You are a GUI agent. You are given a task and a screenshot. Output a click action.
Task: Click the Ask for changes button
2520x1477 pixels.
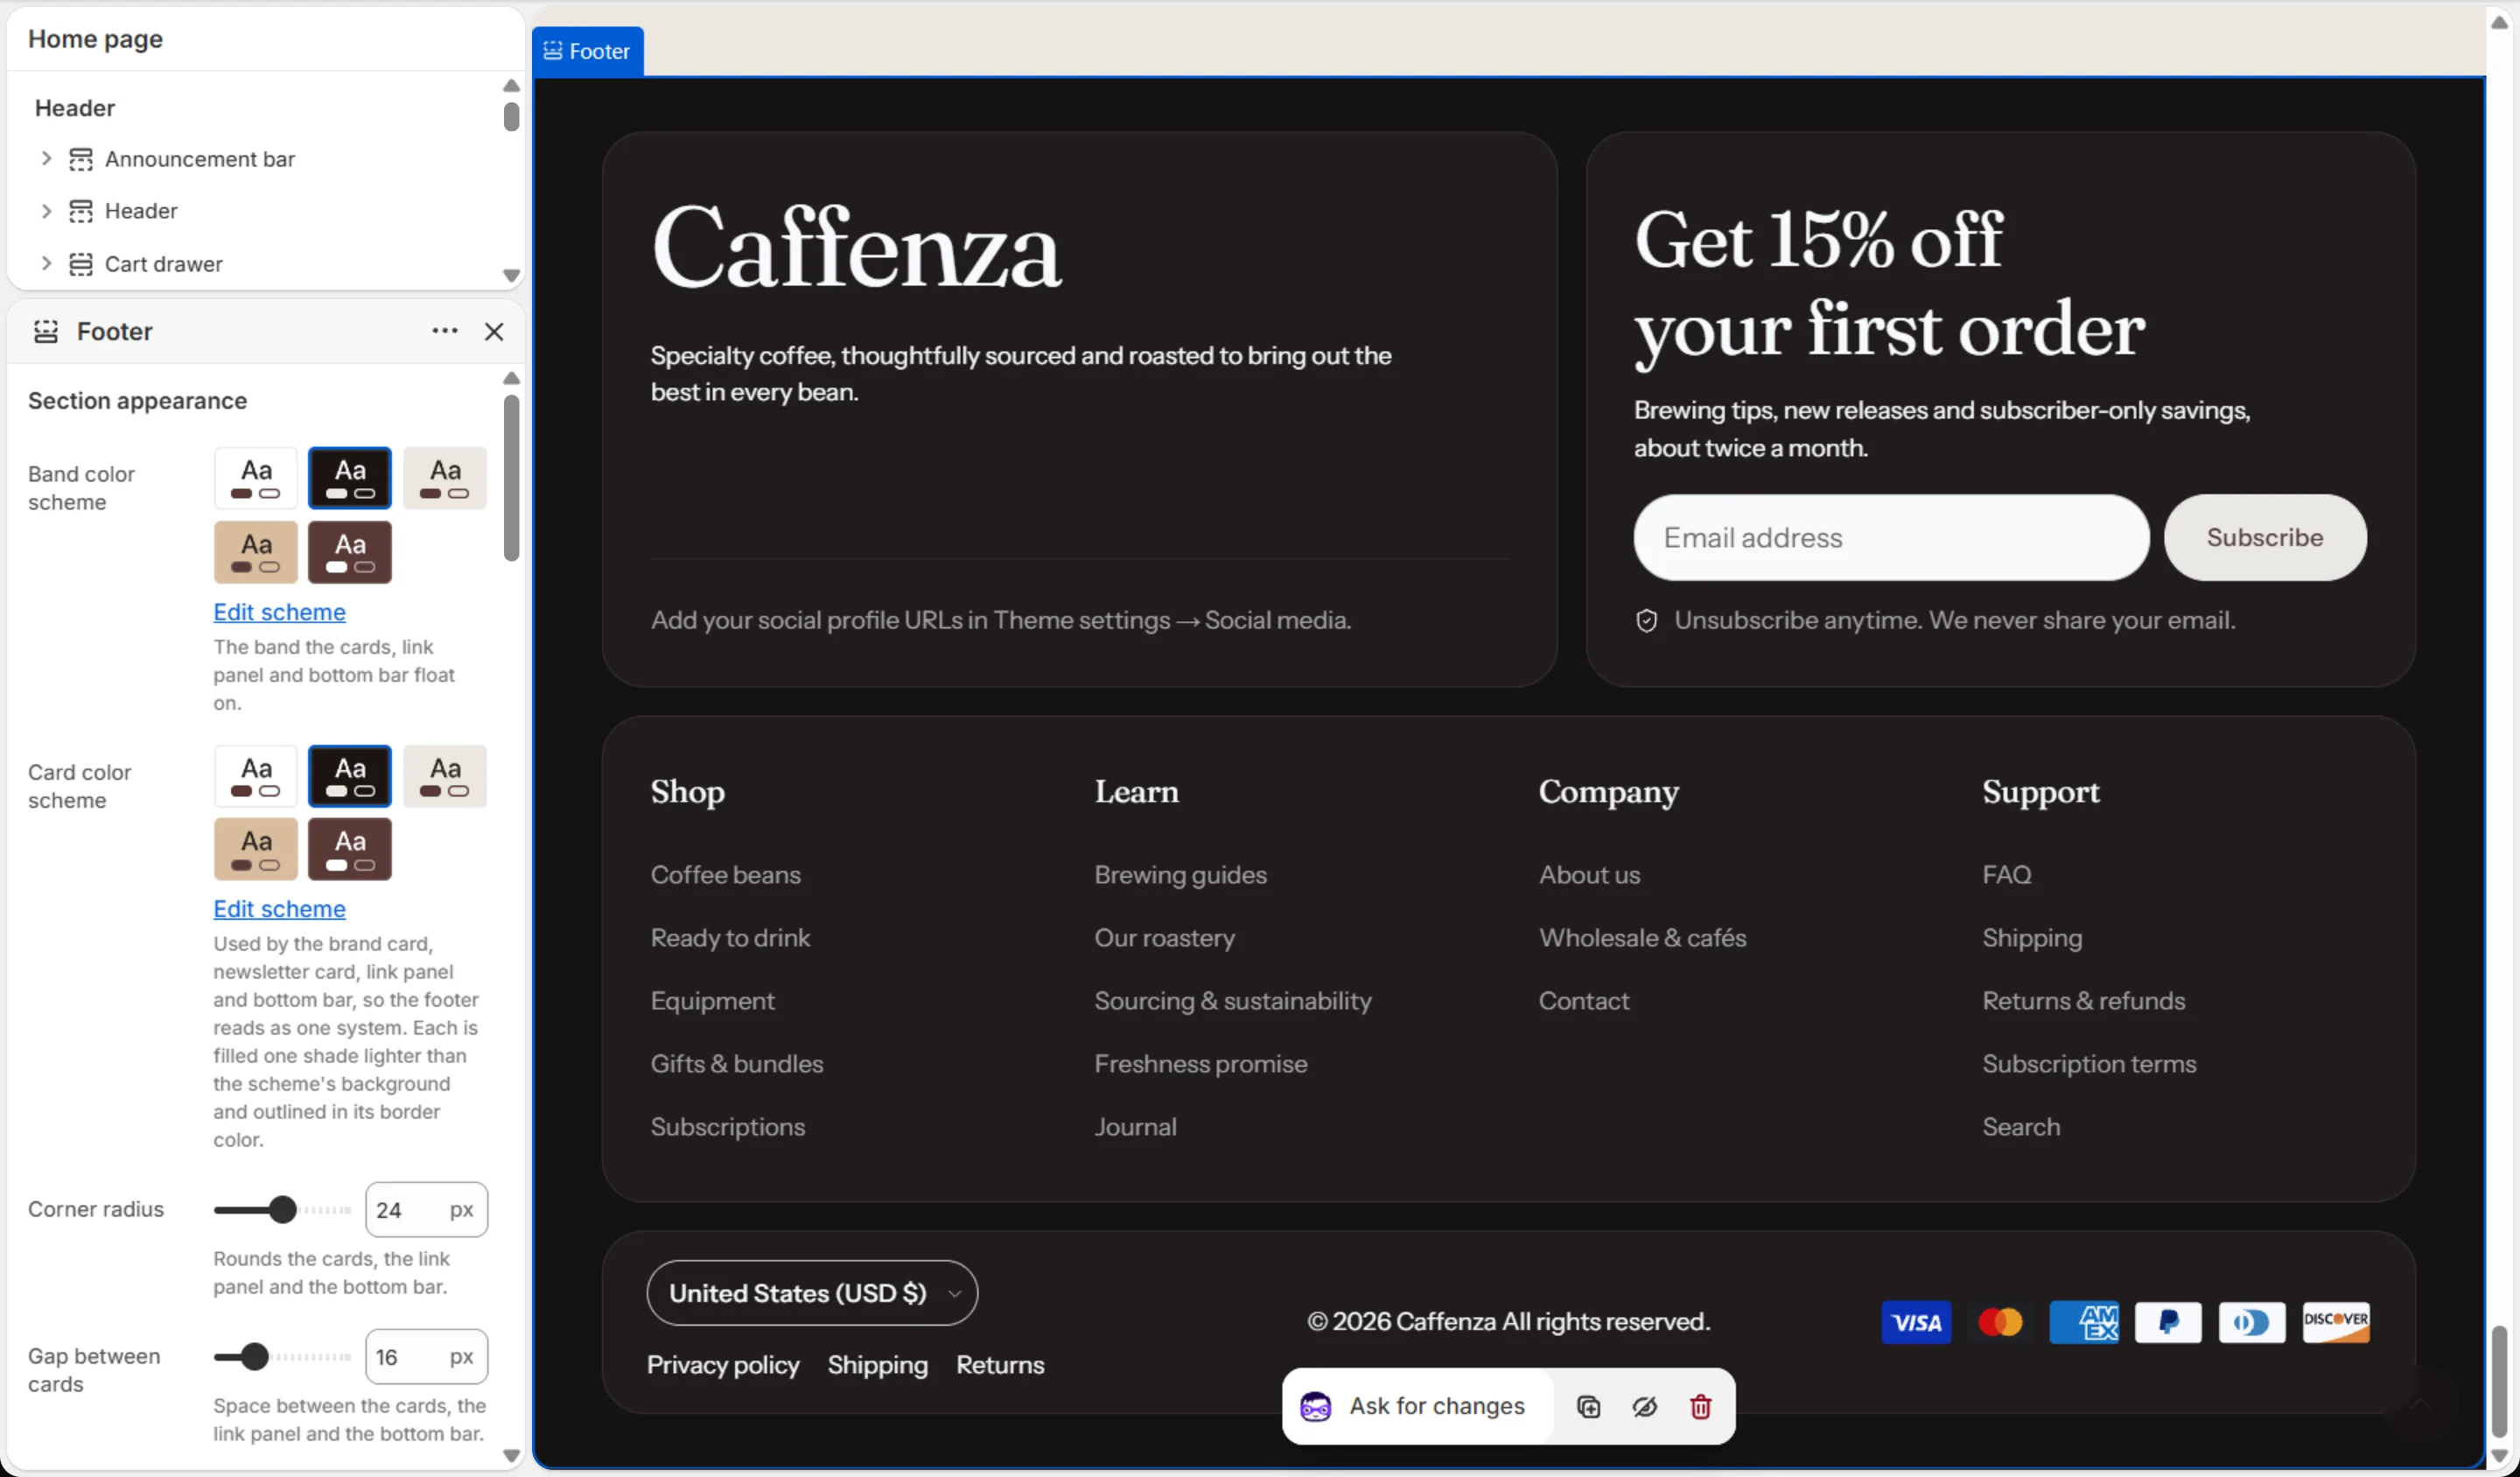tap(1419, 1407)
